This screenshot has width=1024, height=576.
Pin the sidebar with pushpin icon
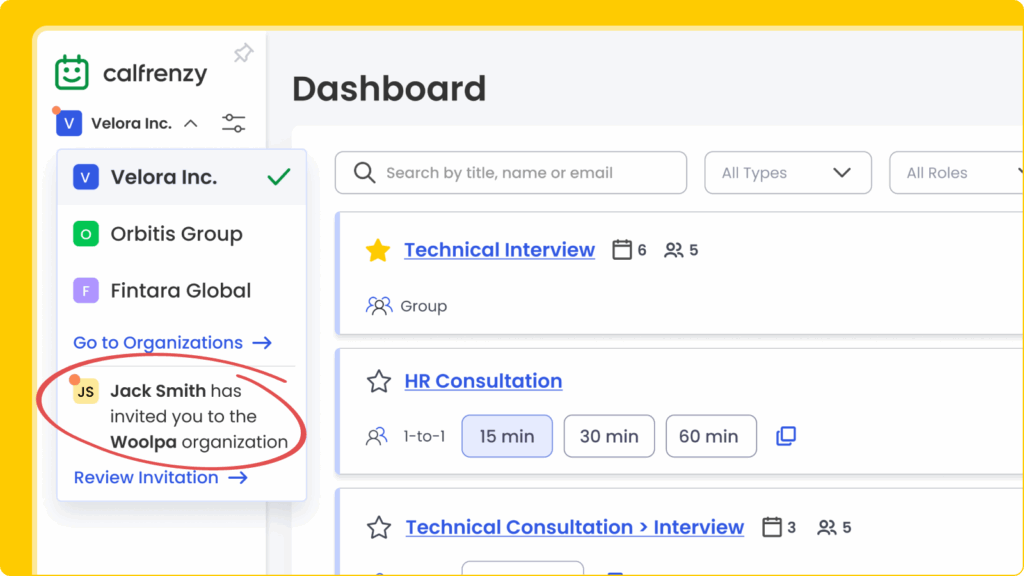[x=243, y=53]
